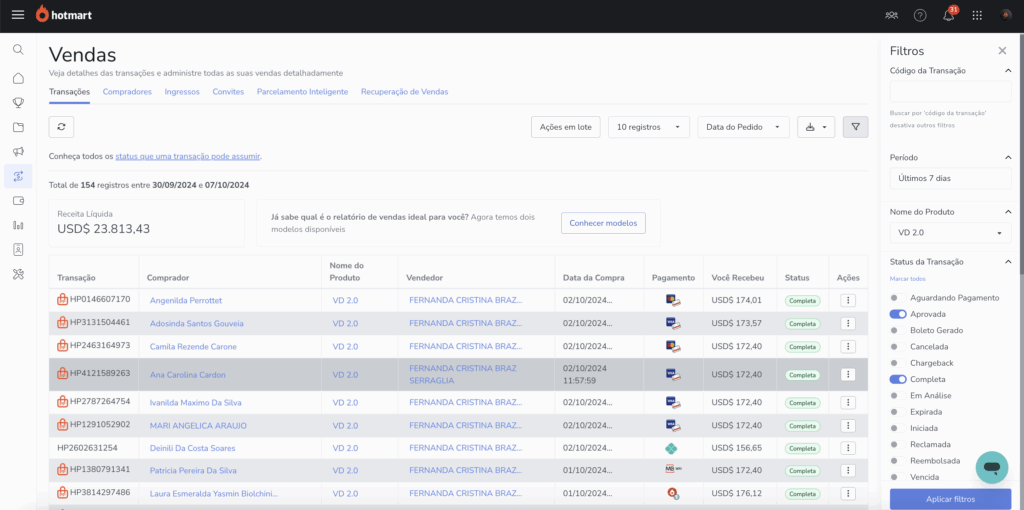Viewport: 1024px width, 510px height.
Task: Open the 10 registros dropdown
Action: pos(648,127)
